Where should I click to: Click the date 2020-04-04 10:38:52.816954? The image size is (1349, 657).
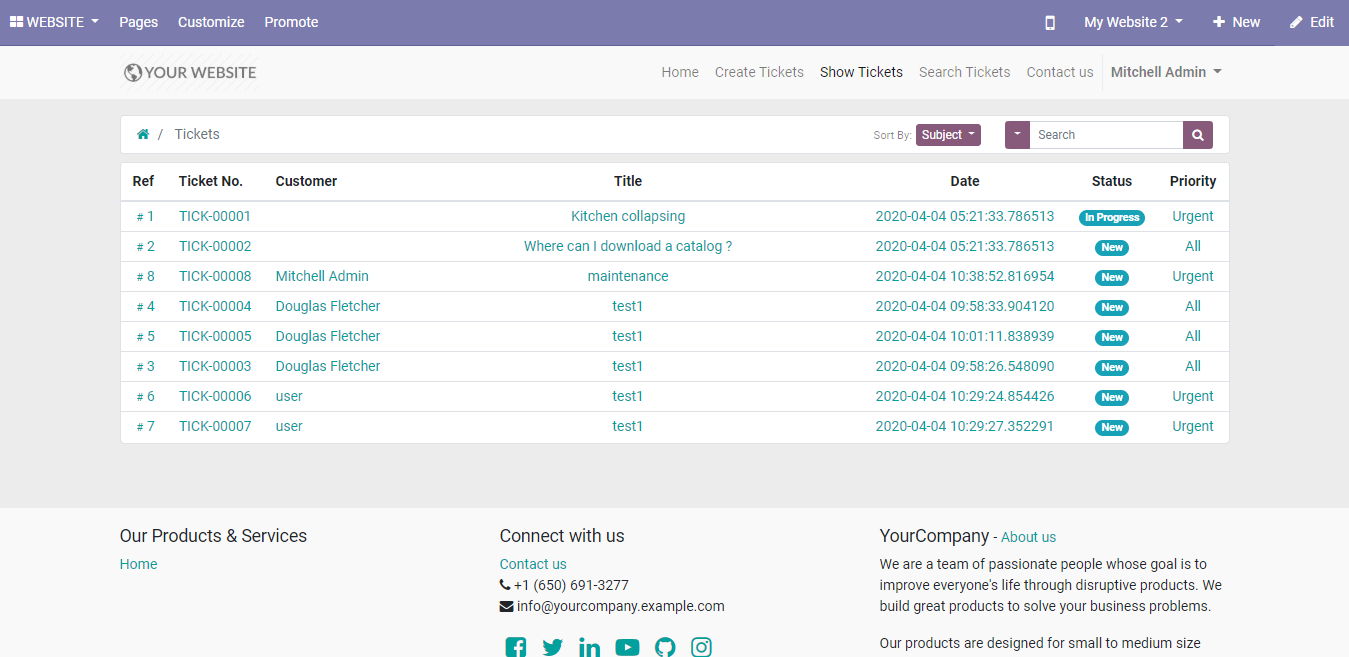965,276
